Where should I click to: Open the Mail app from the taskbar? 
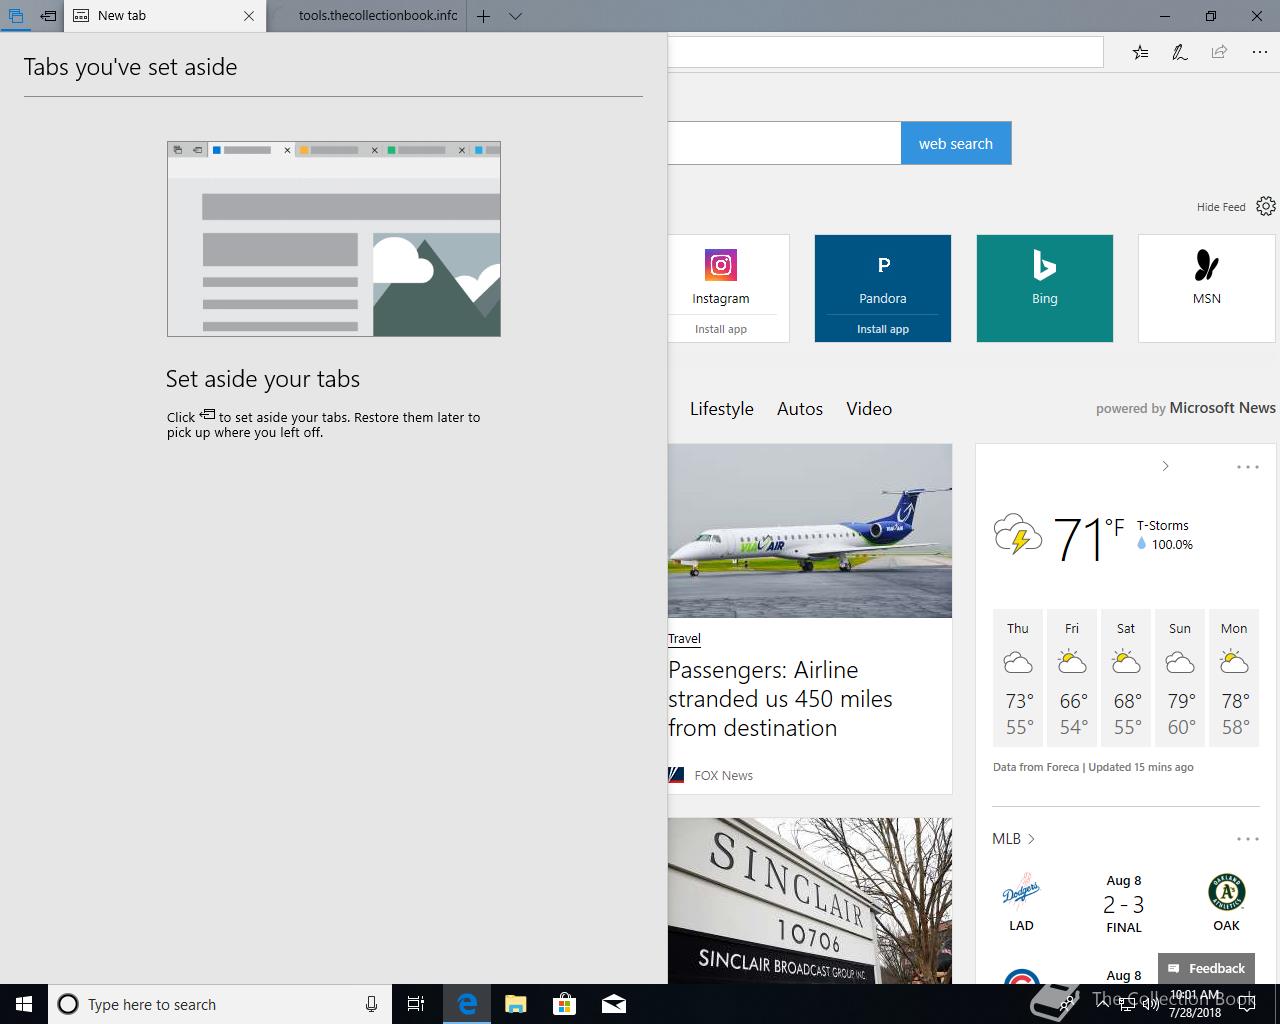click(x=614, y=1004)
